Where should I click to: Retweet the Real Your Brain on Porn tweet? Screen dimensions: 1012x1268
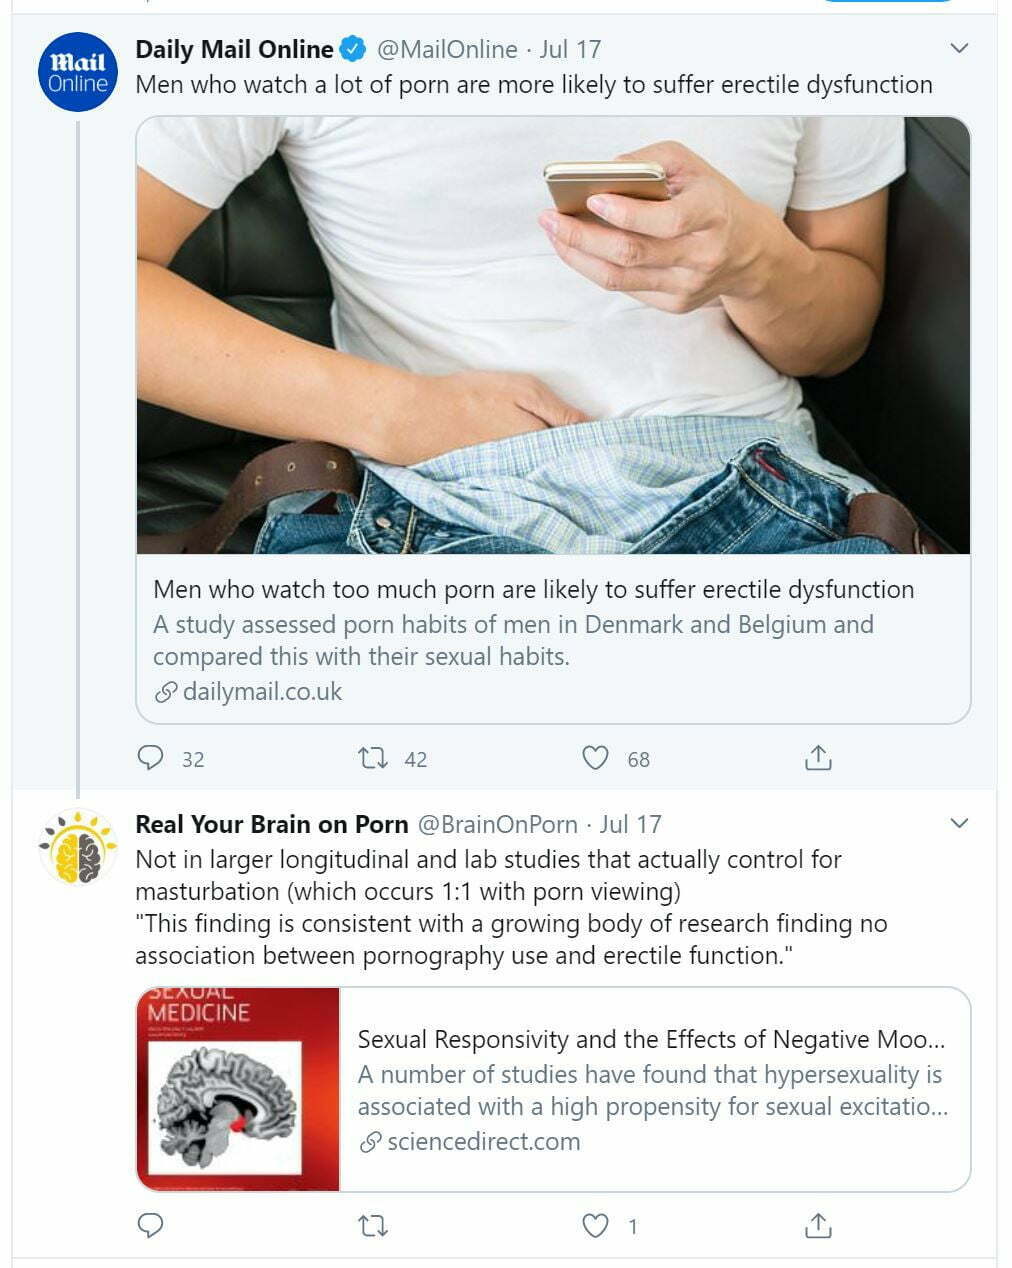[373, 1225]
